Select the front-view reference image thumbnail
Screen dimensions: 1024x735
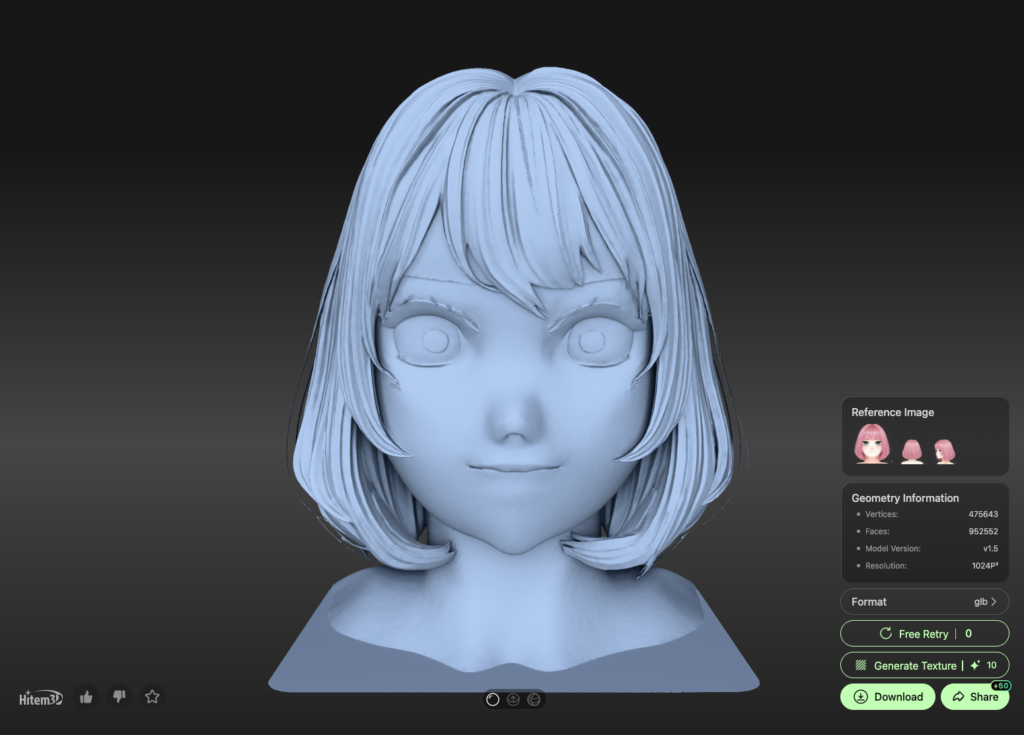[872, 444]
